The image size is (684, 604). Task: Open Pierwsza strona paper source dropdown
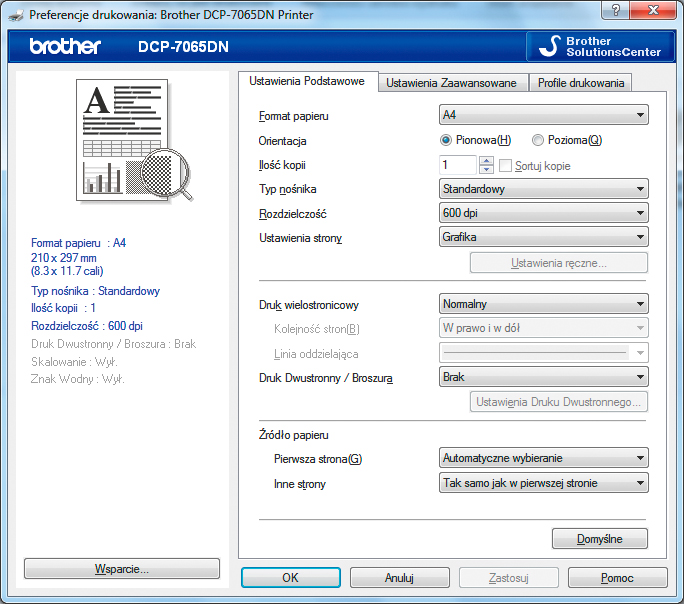tap(544, 458)
